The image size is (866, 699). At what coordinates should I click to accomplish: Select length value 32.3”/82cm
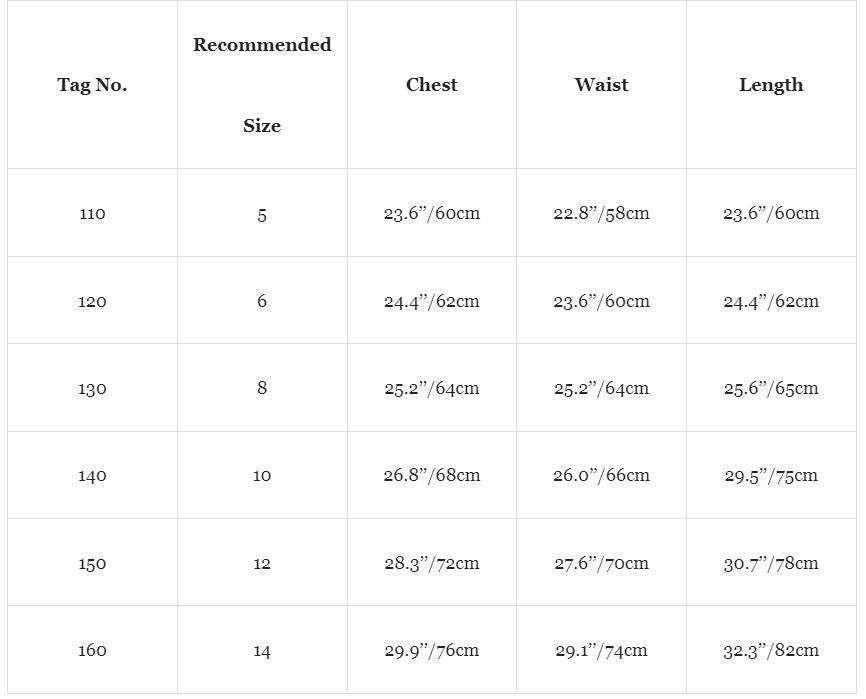tap(771, 650)
